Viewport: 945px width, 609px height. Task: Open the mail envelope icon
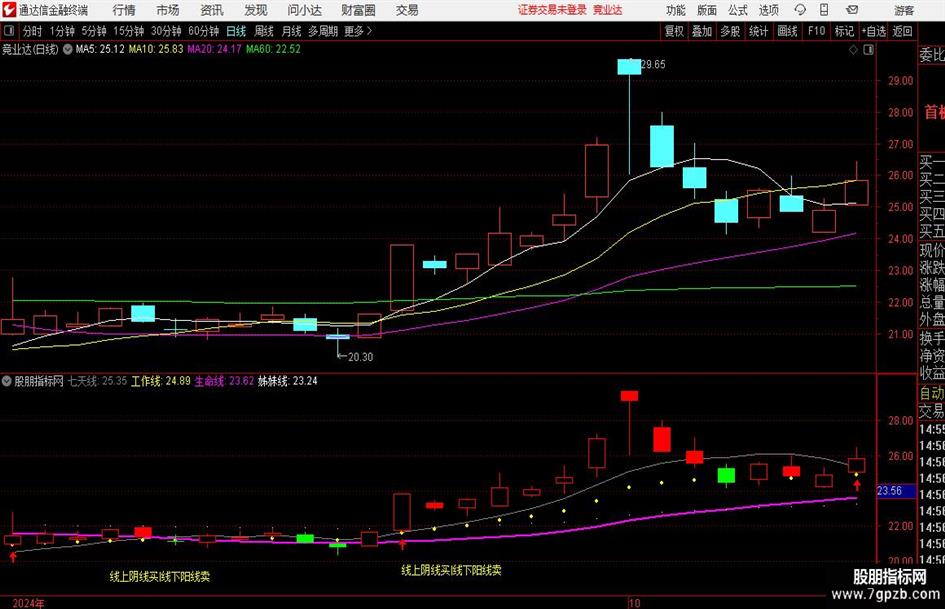click(x=852, y=10)
